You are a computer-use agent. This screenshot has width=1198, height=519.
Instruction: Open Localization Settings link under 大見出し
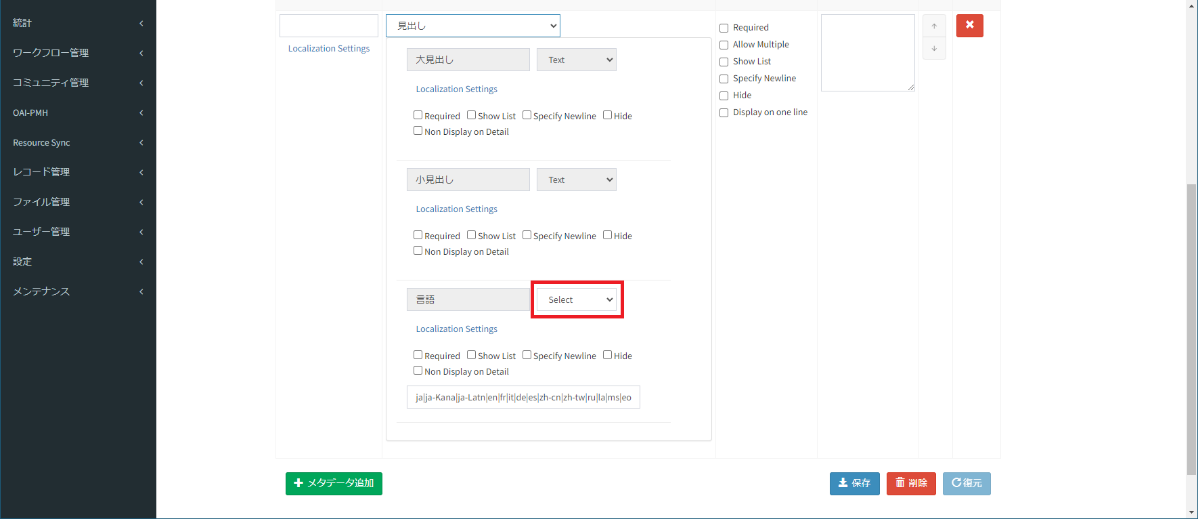(x=456, y=89)
